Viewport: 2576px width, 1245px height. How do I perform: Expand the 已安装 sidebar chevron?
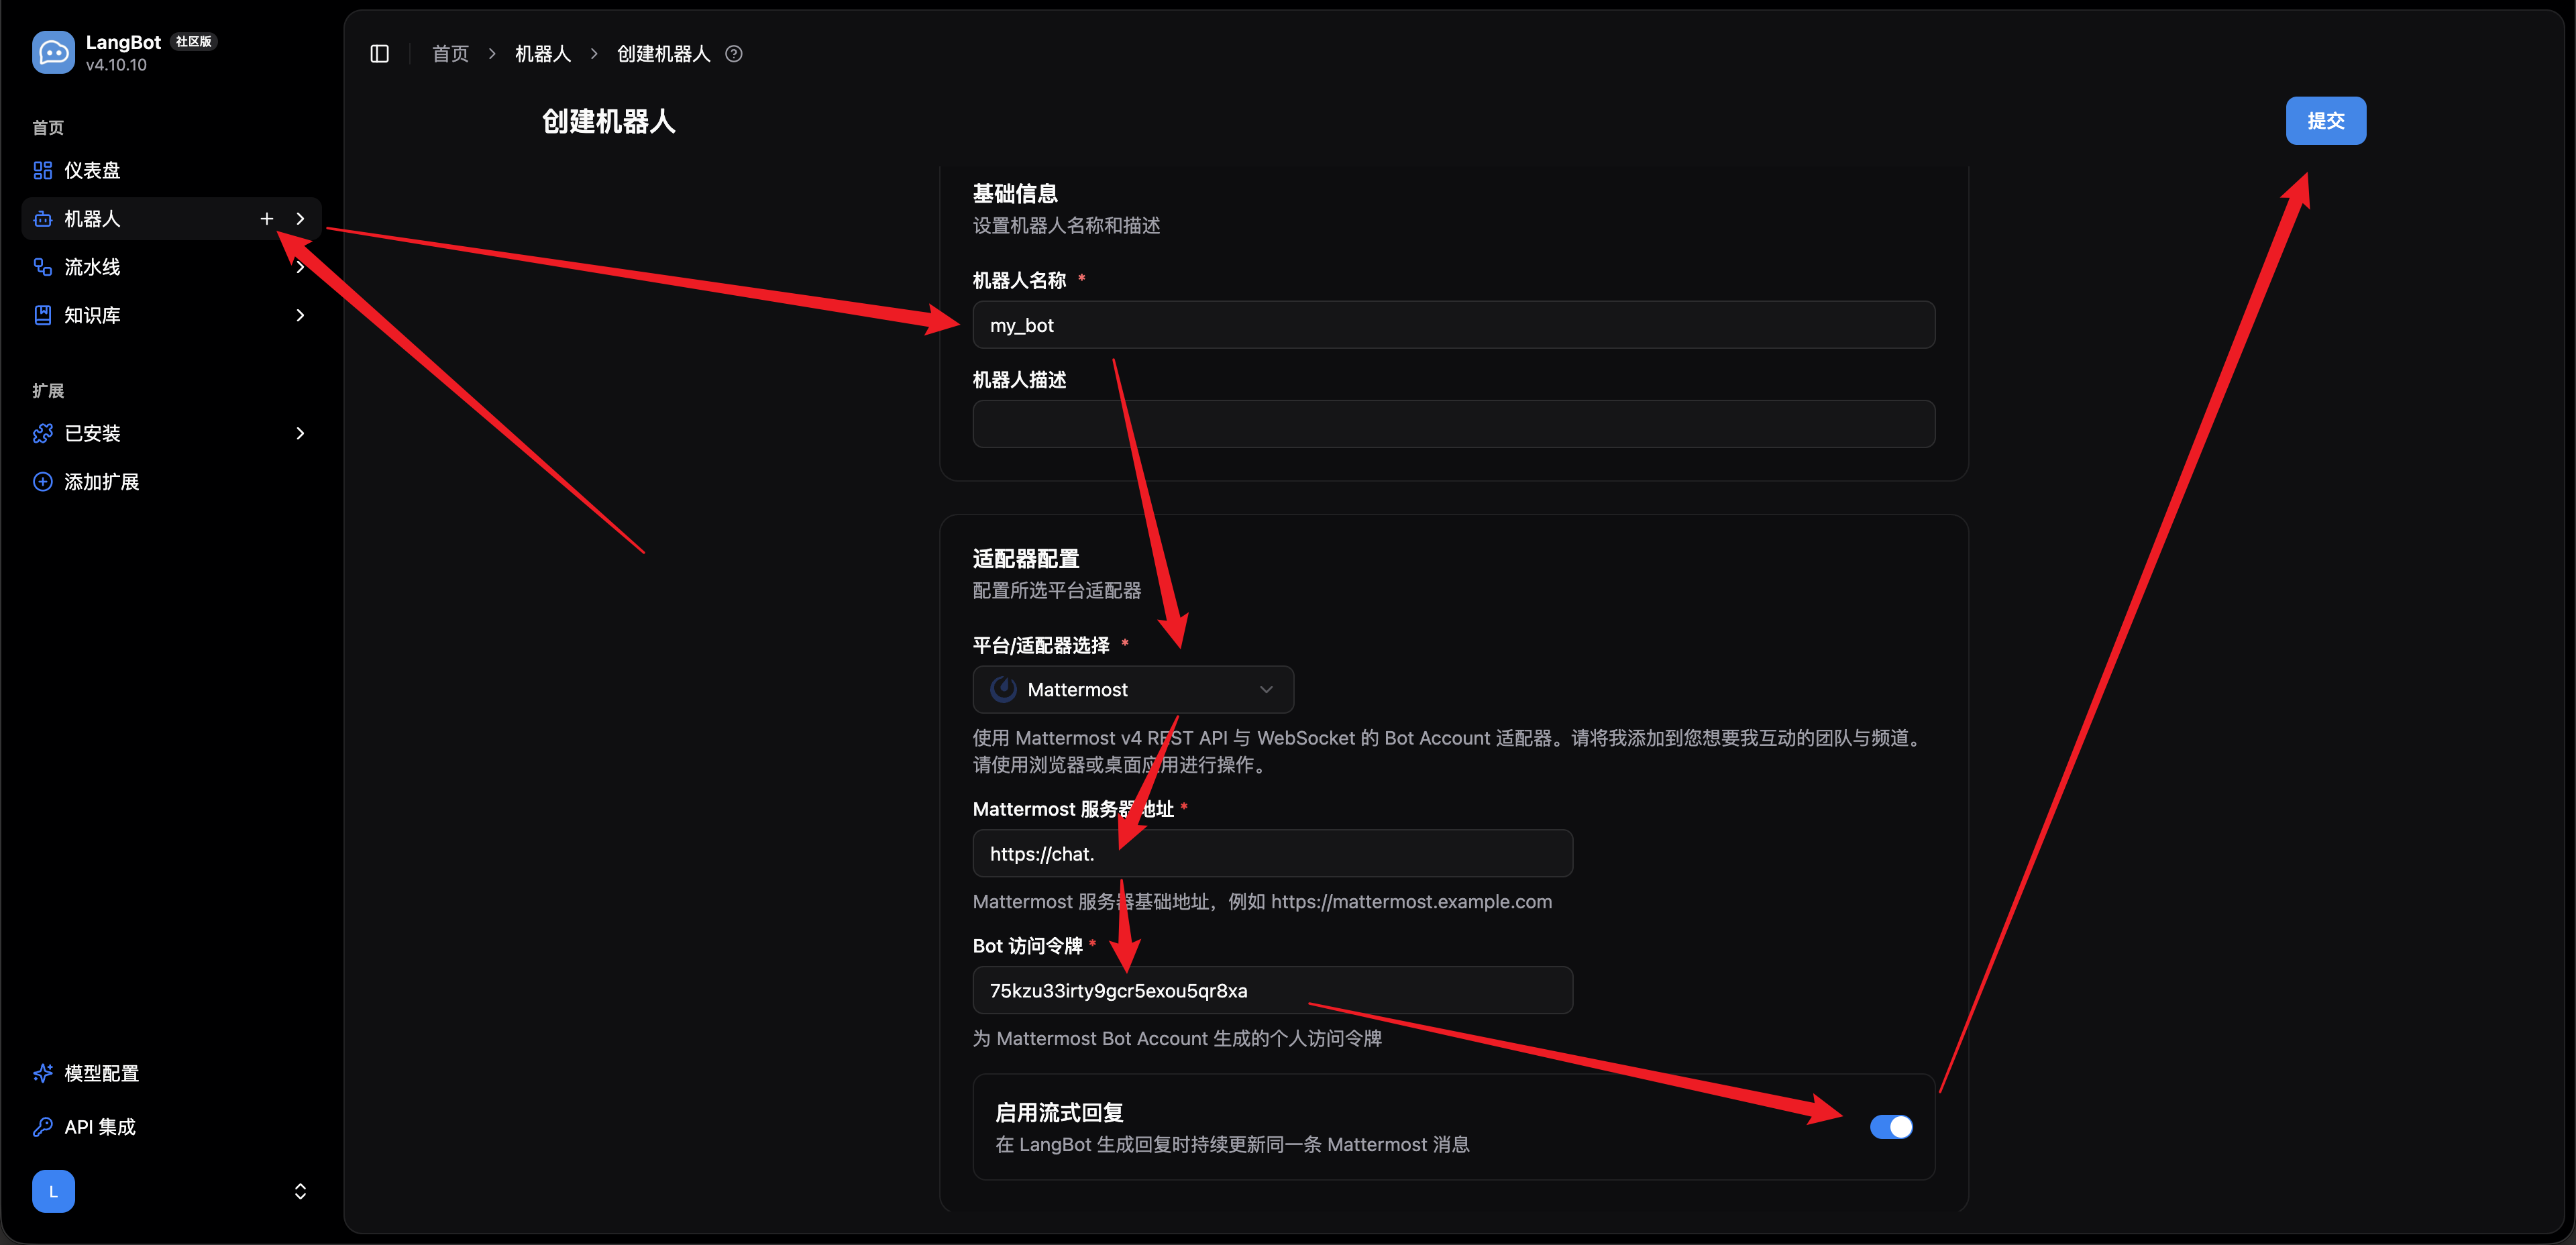[x=300, y=433]
